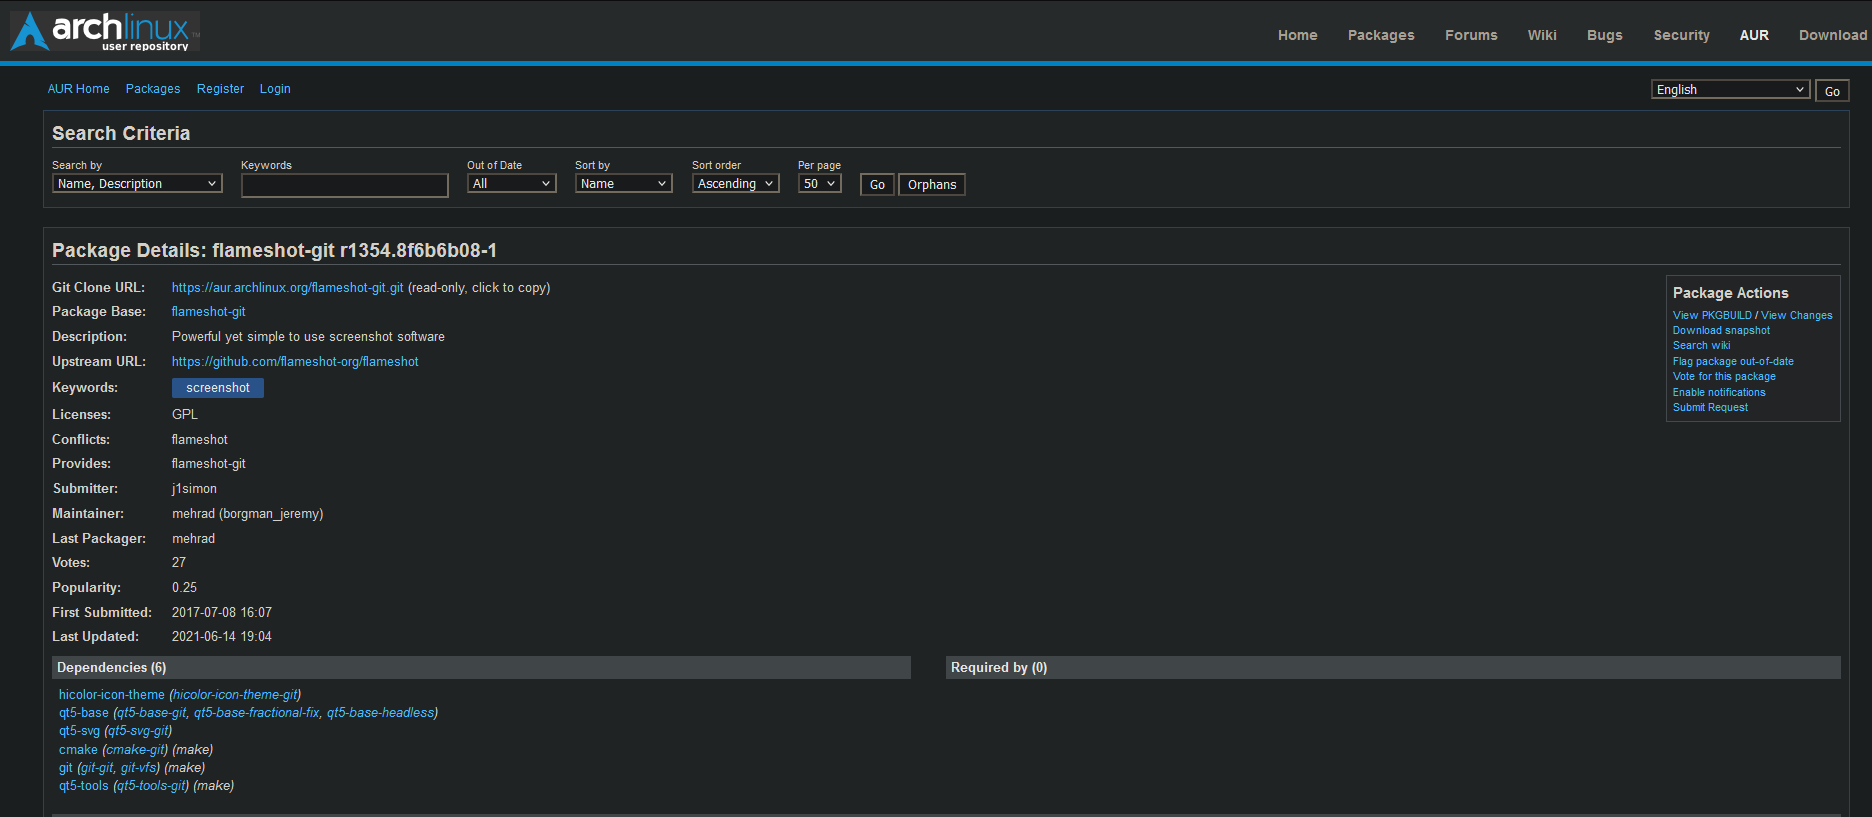Expand the English language dropdown

1730,90
